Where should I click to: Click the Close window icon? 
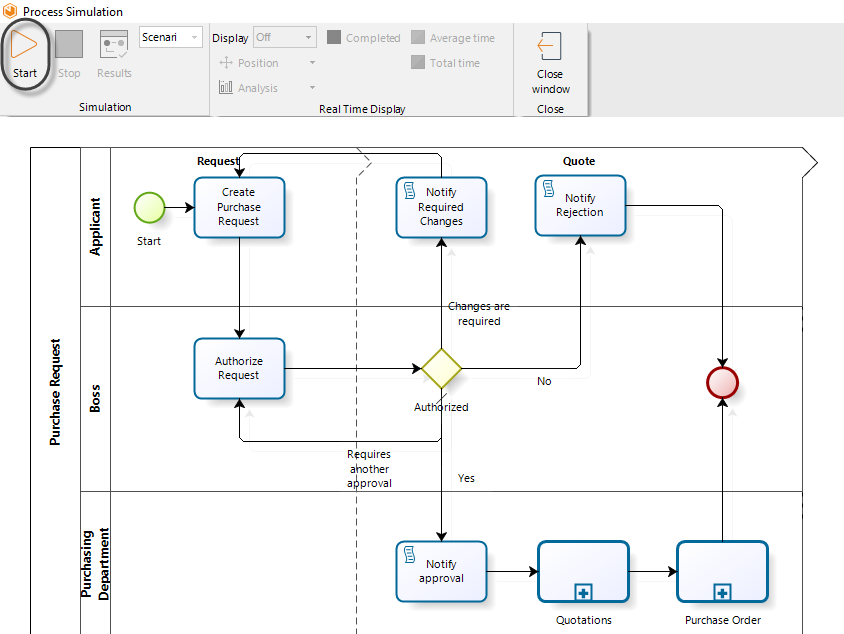550,46
